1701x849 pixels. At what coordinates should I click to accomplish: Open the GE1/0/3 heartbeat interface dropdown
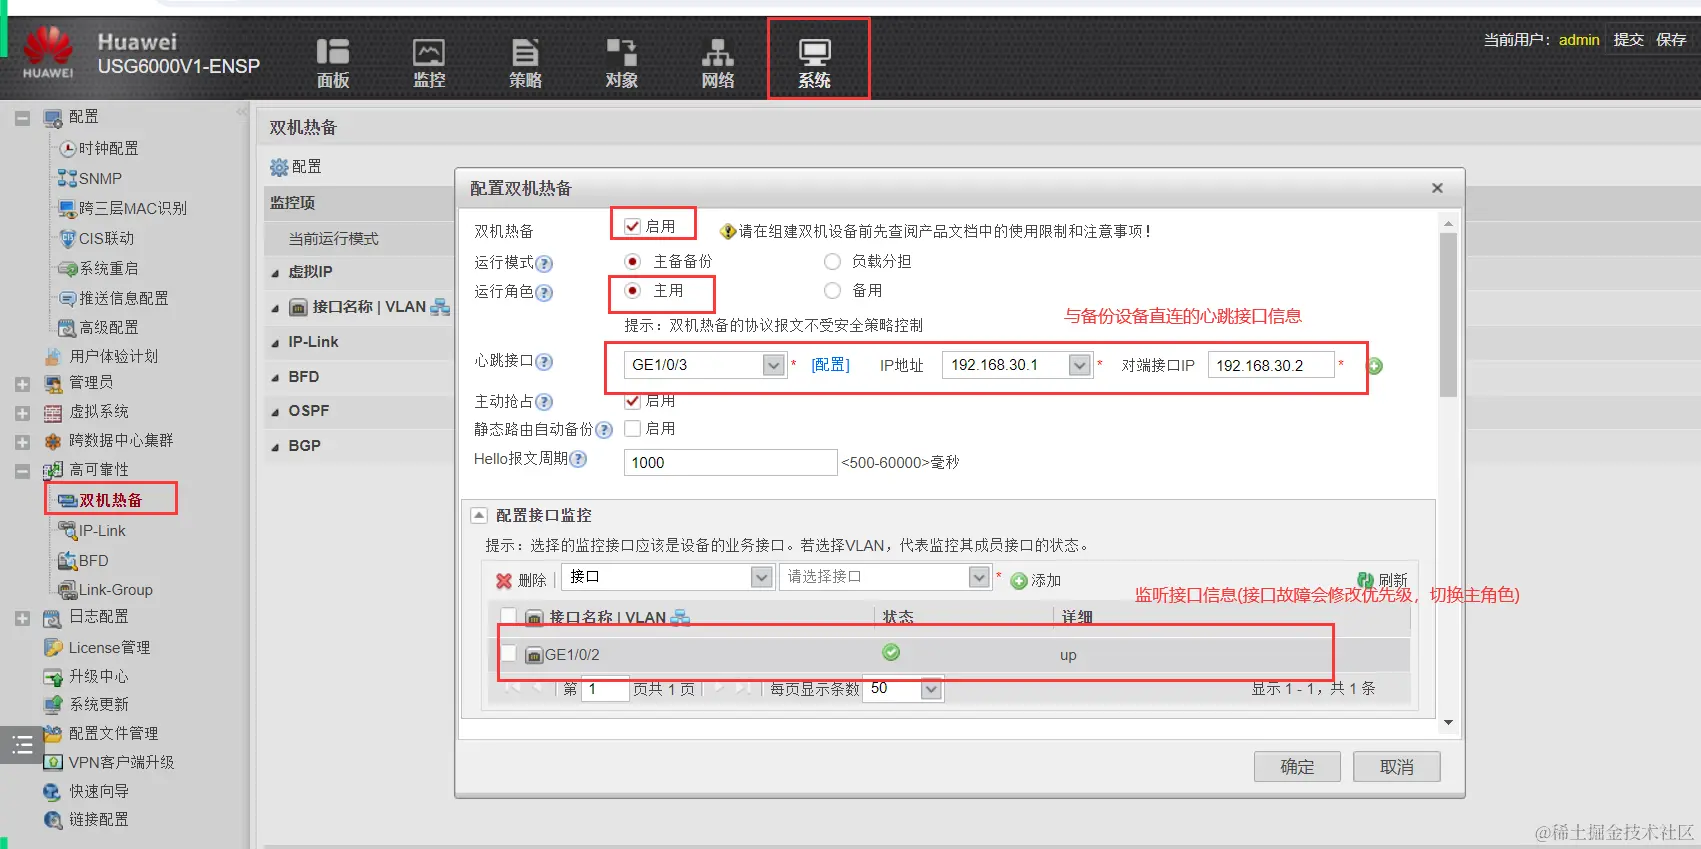773,365
